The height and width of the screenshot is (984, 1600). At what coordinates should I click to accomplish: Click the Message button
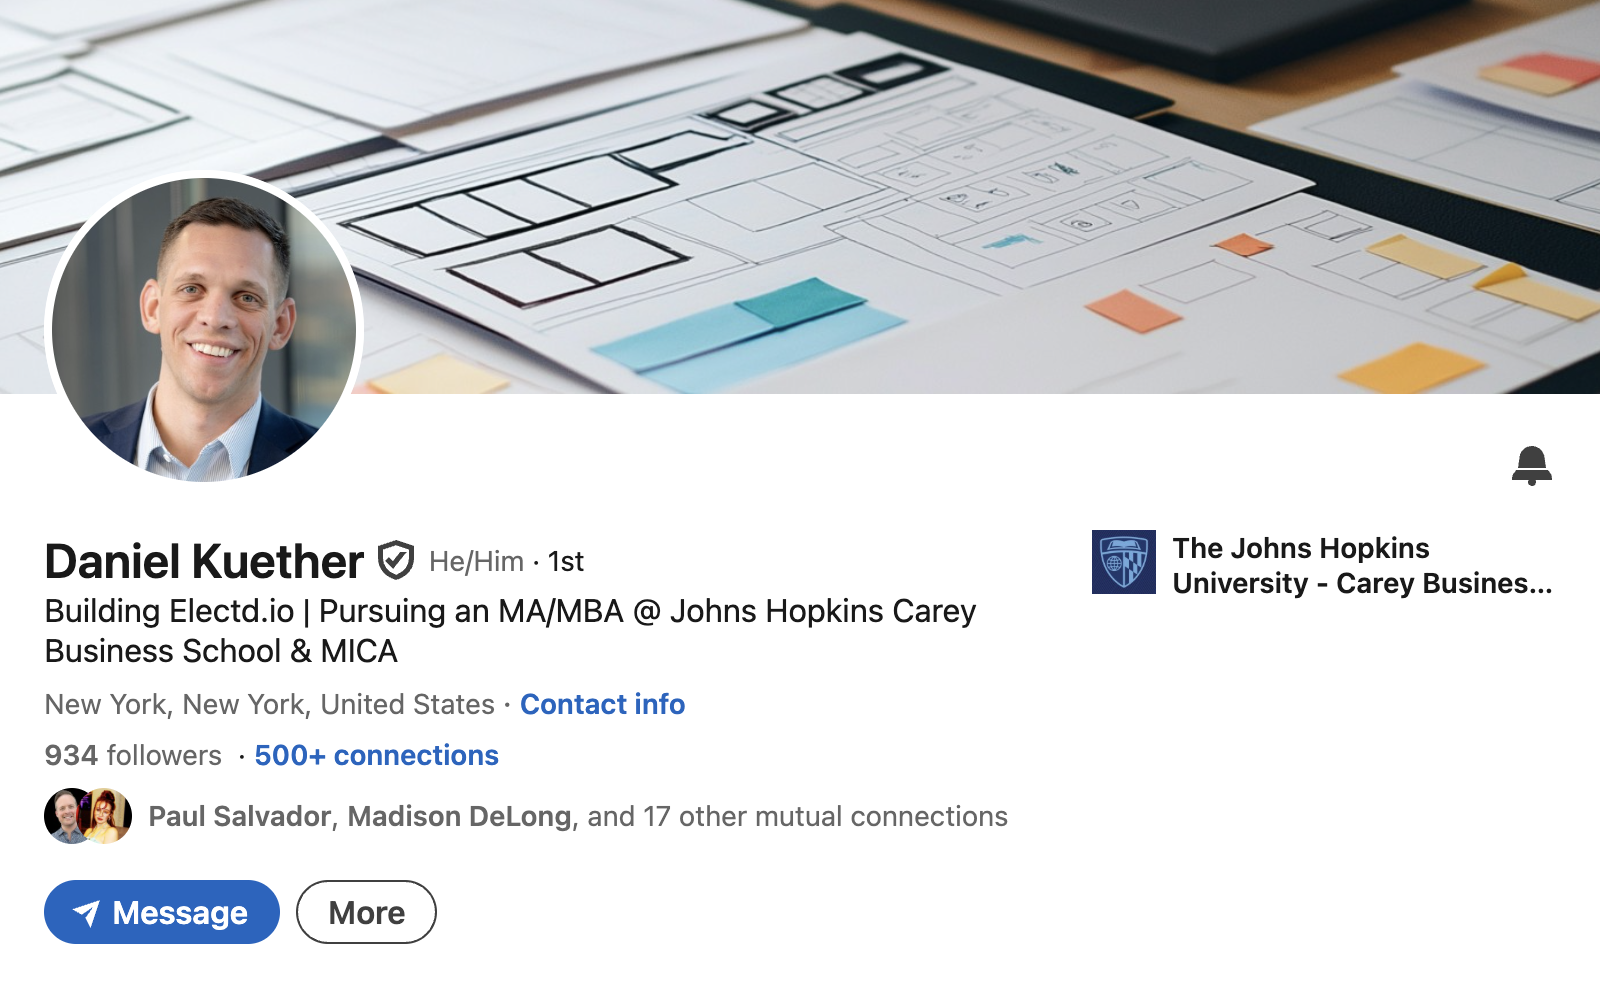[162, 912]
